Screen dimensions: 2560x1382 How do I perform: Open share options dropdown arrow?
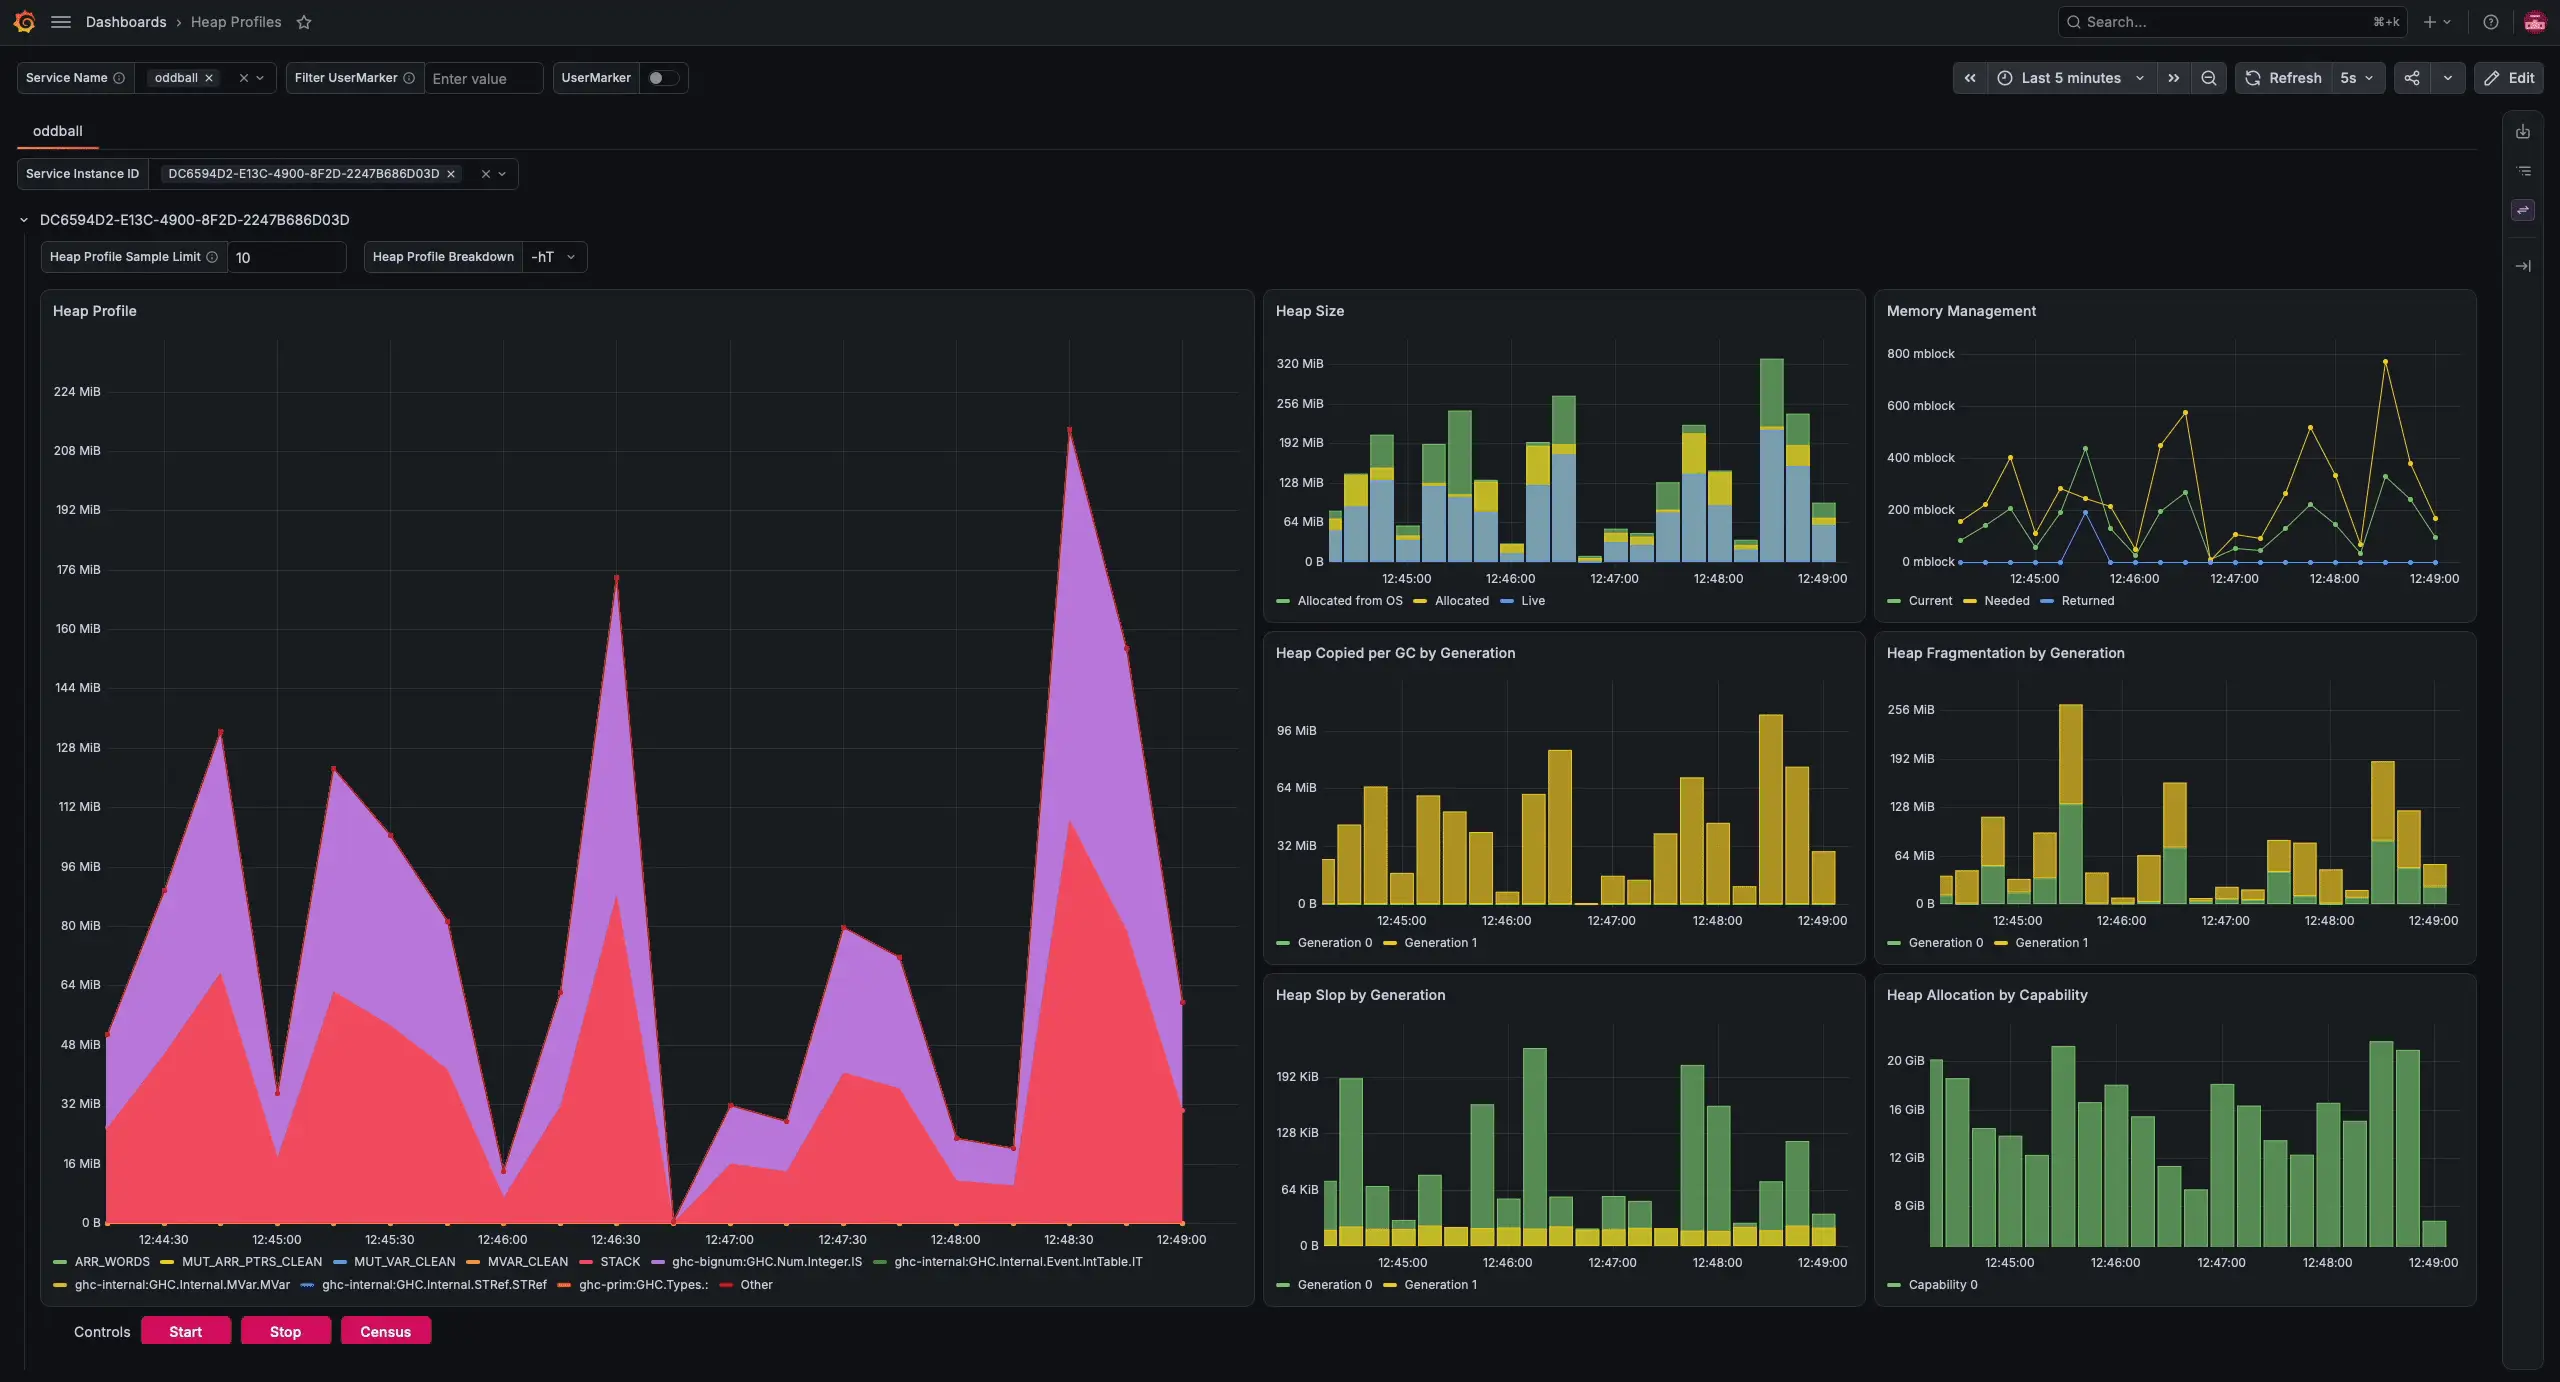click(x=2447, y=78)
